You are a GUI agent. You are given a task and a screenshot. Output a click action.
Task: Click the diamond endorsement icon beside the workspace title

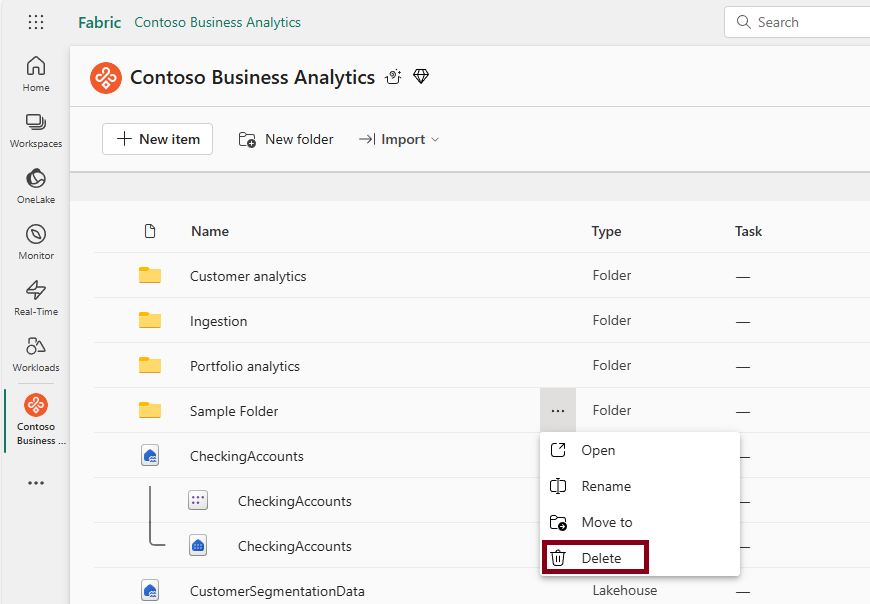pyautogui.click(x=421, y=76)
